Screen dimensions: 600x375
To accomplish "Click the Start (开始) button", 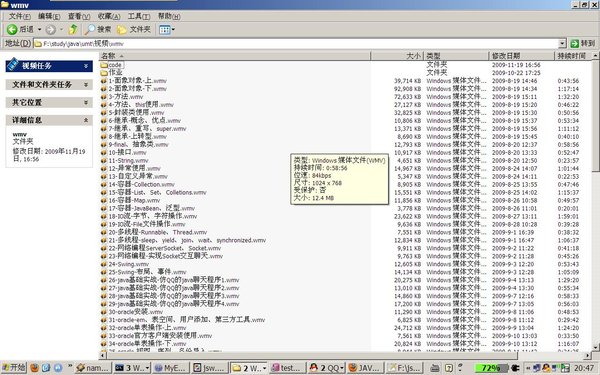I will coord(14,368).
